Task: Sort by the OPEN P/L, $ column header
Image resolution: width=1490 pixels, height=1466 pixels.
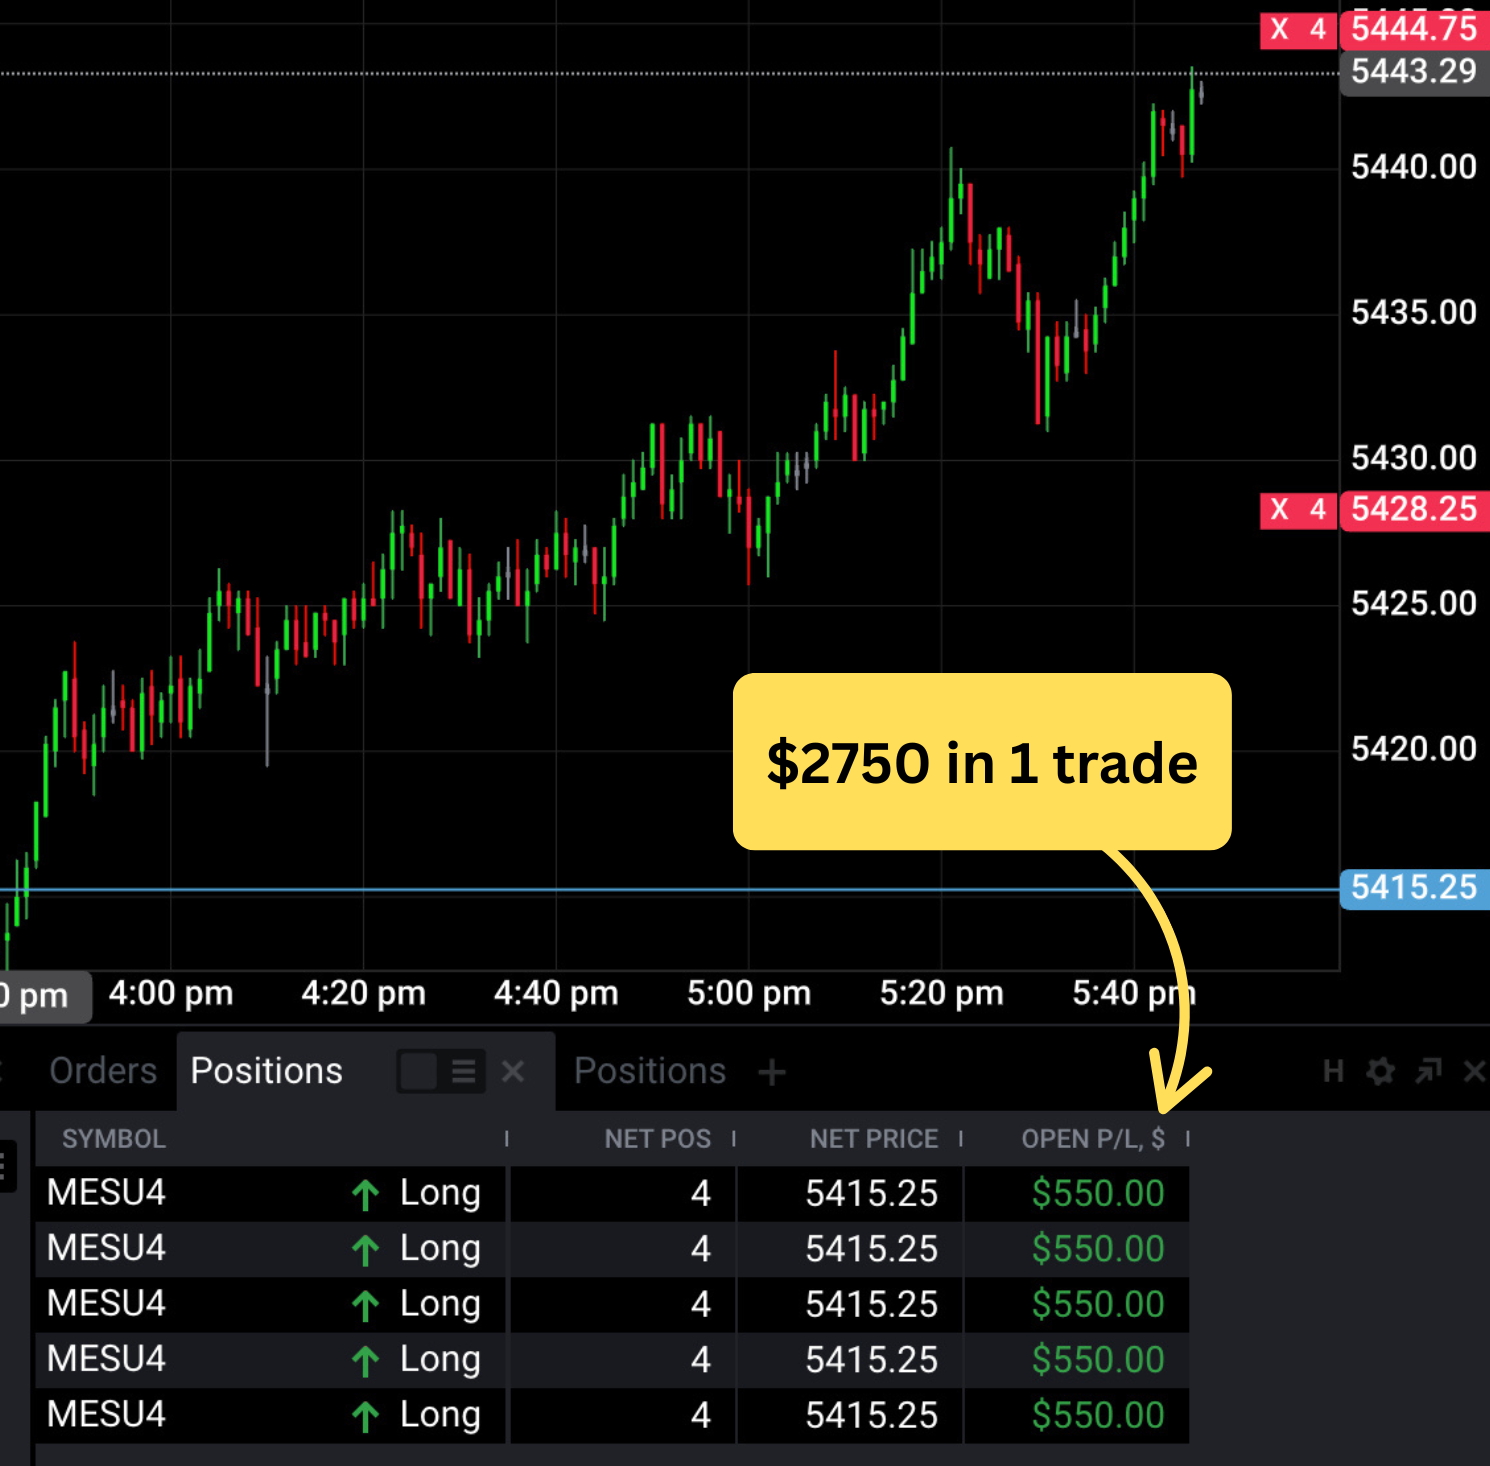Action: [x=1093, y=1139]
